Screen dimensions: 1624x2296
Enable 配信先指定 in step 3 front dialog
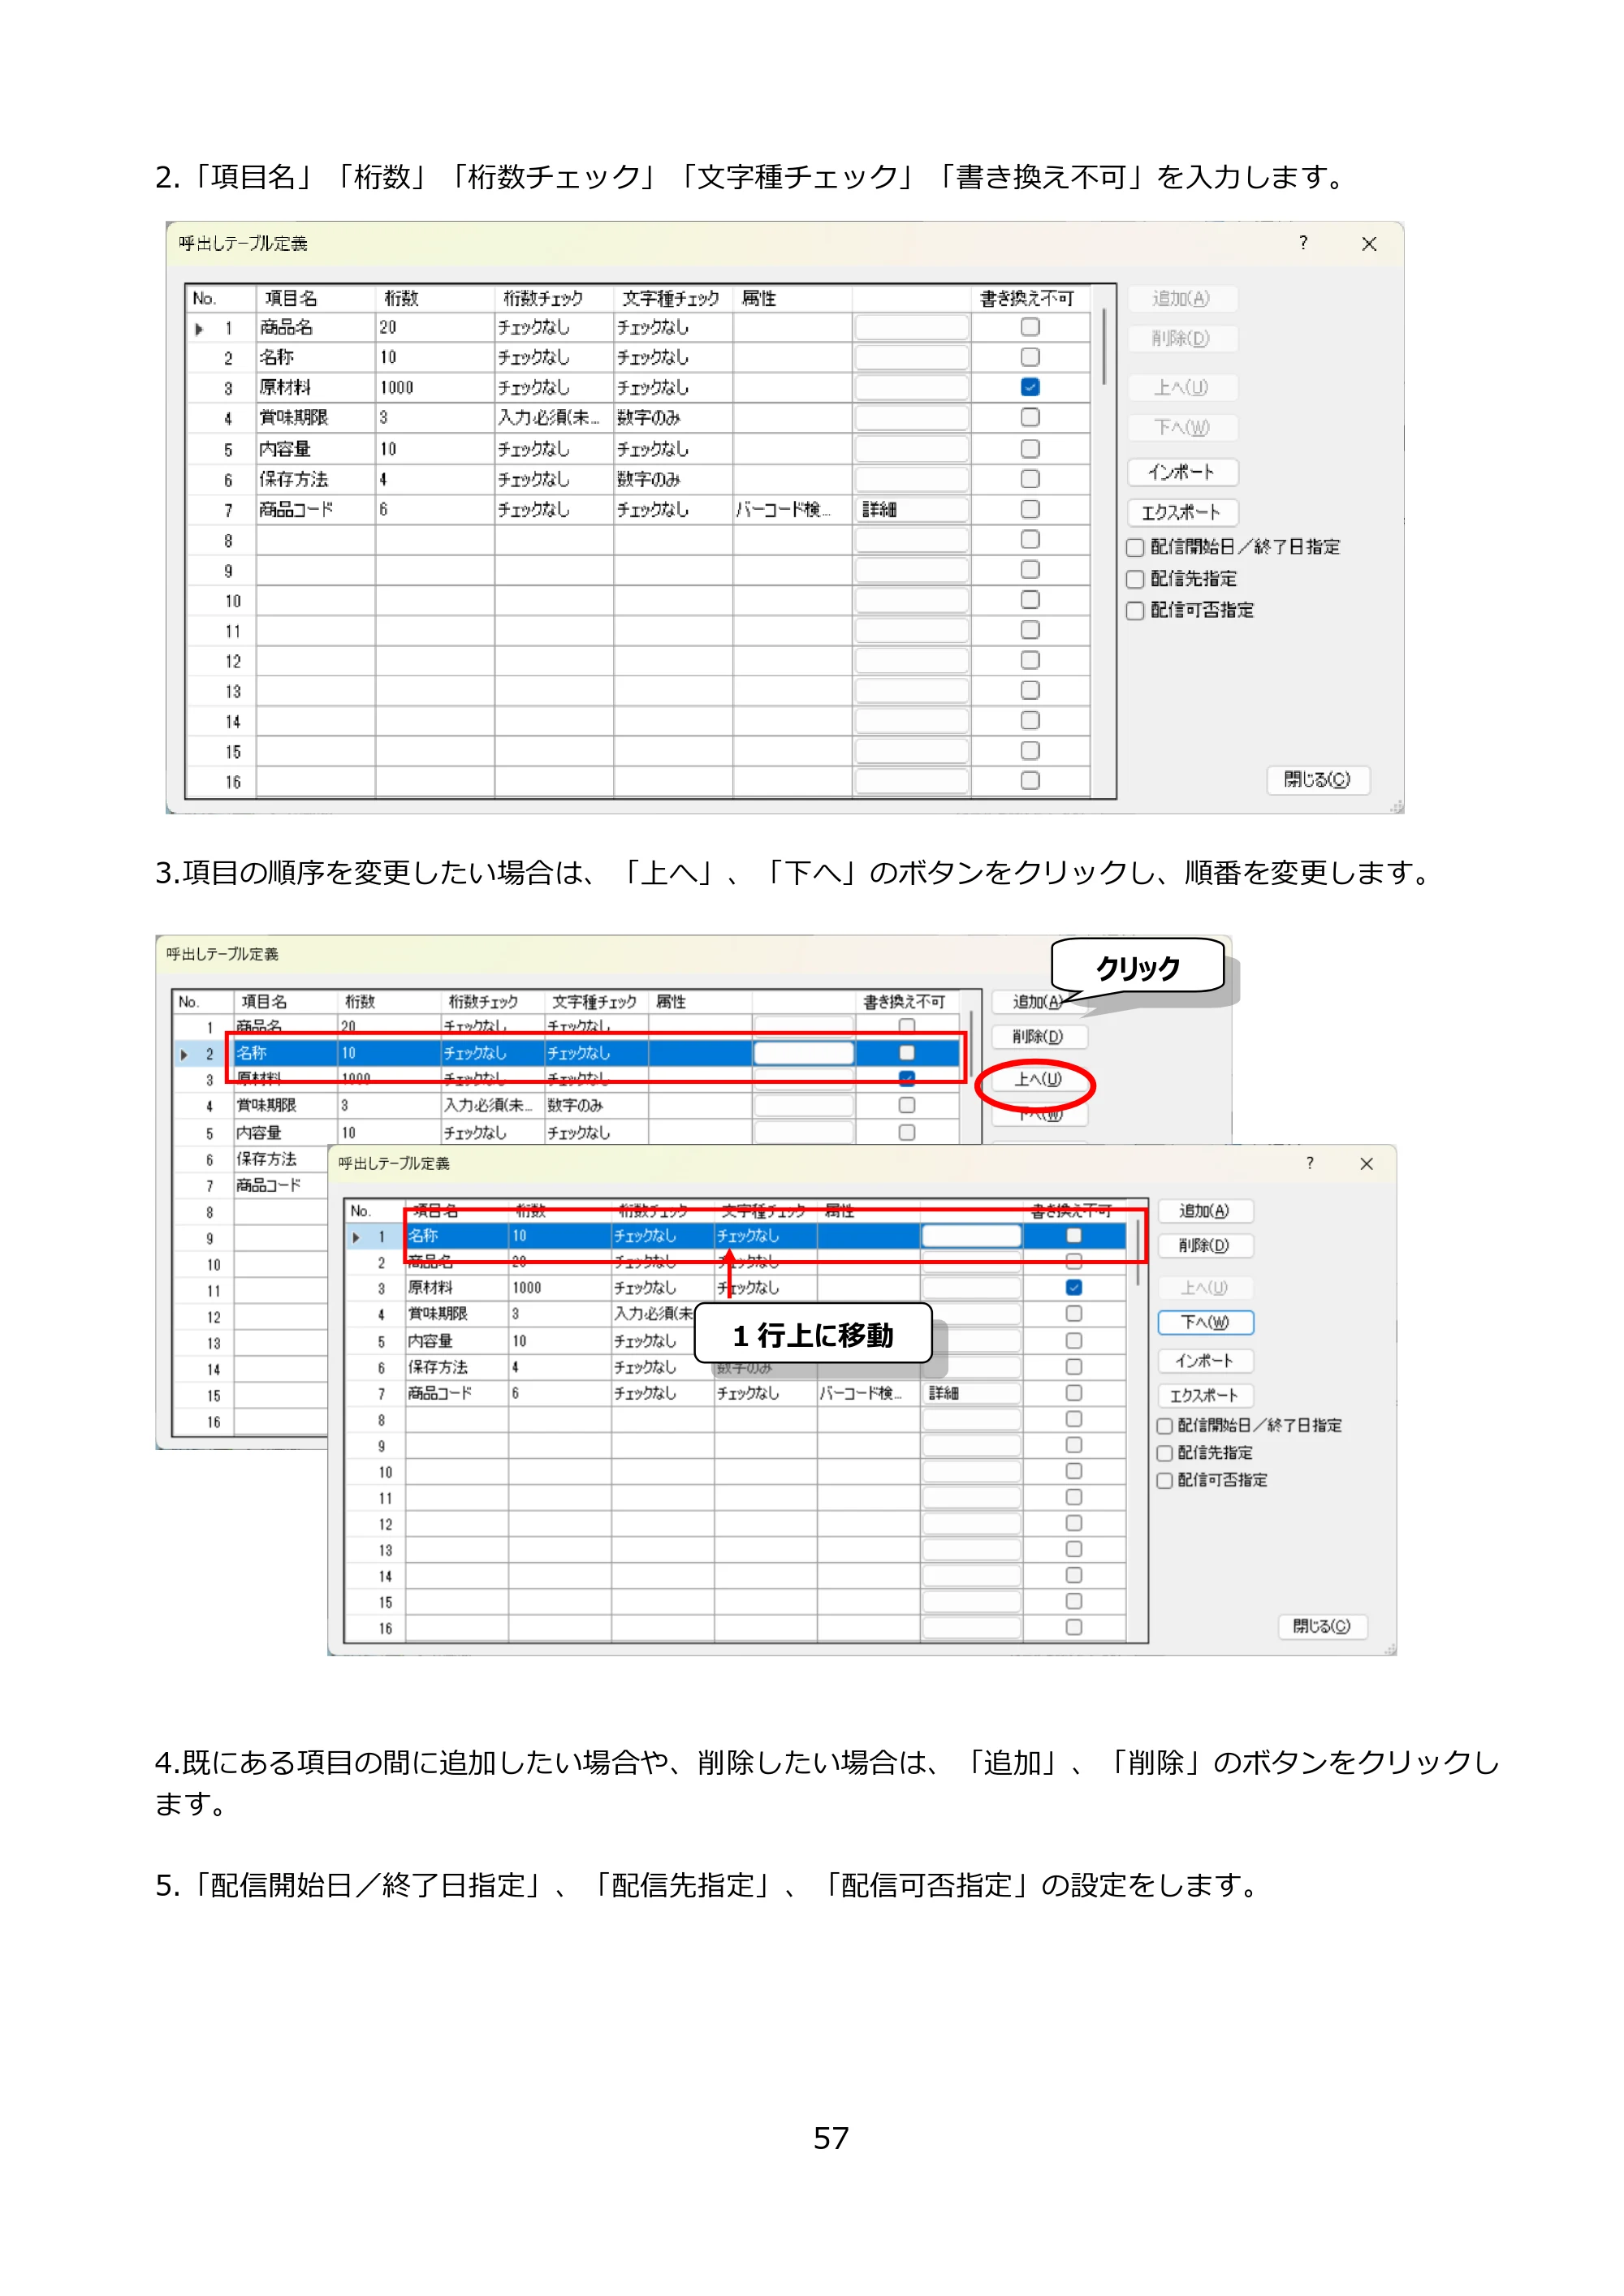point(1164,1453)
